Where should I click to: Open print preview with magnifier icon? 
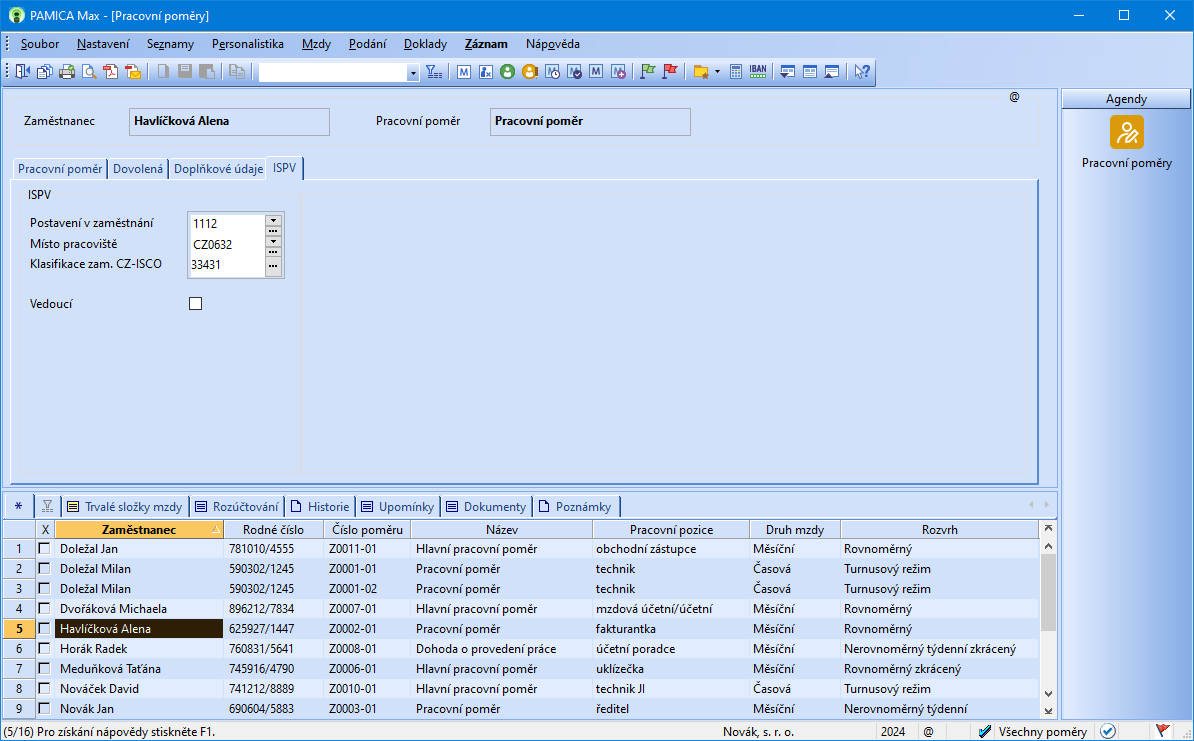pos(89,72)
